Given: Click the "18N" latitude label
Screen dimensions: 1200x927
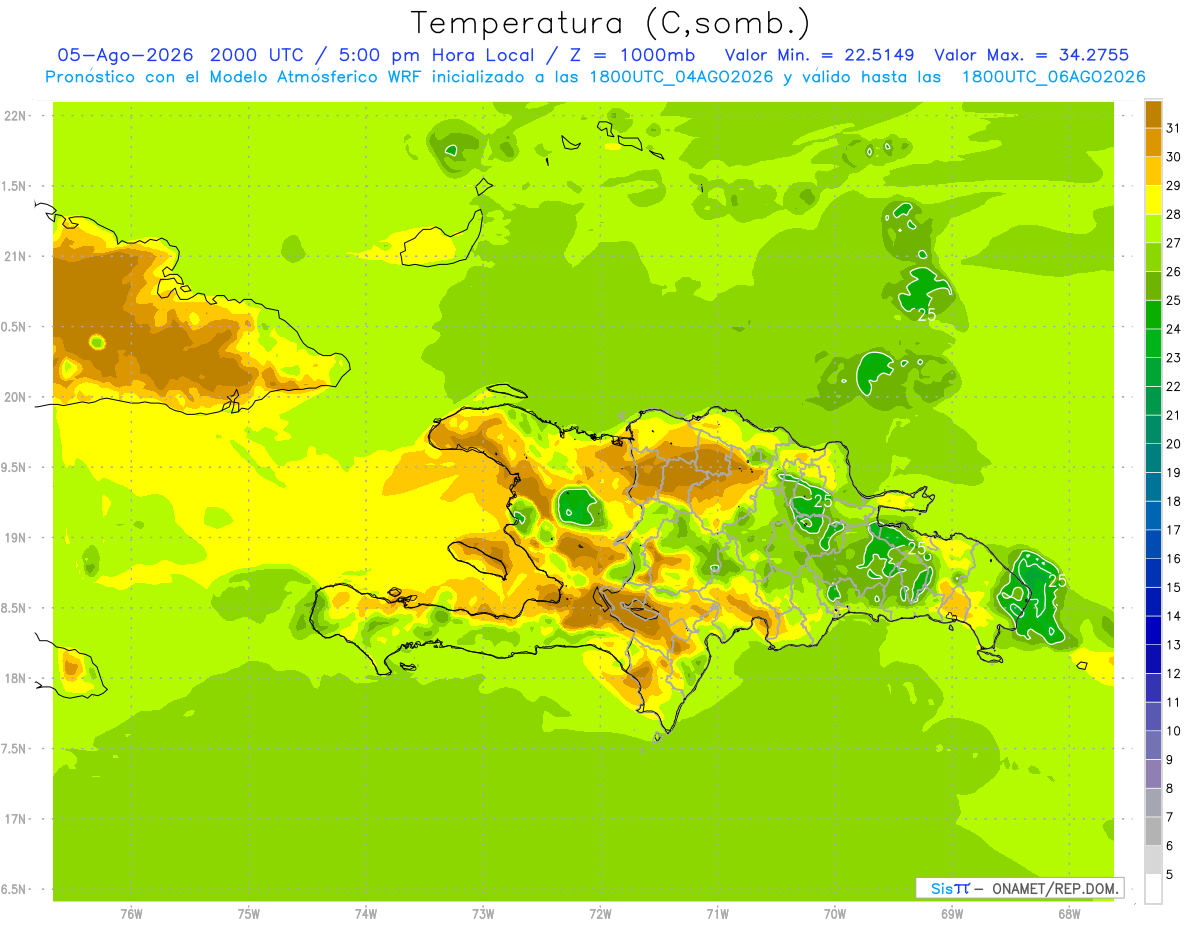Looking at the screenshot, I should (x=17, y=679).
